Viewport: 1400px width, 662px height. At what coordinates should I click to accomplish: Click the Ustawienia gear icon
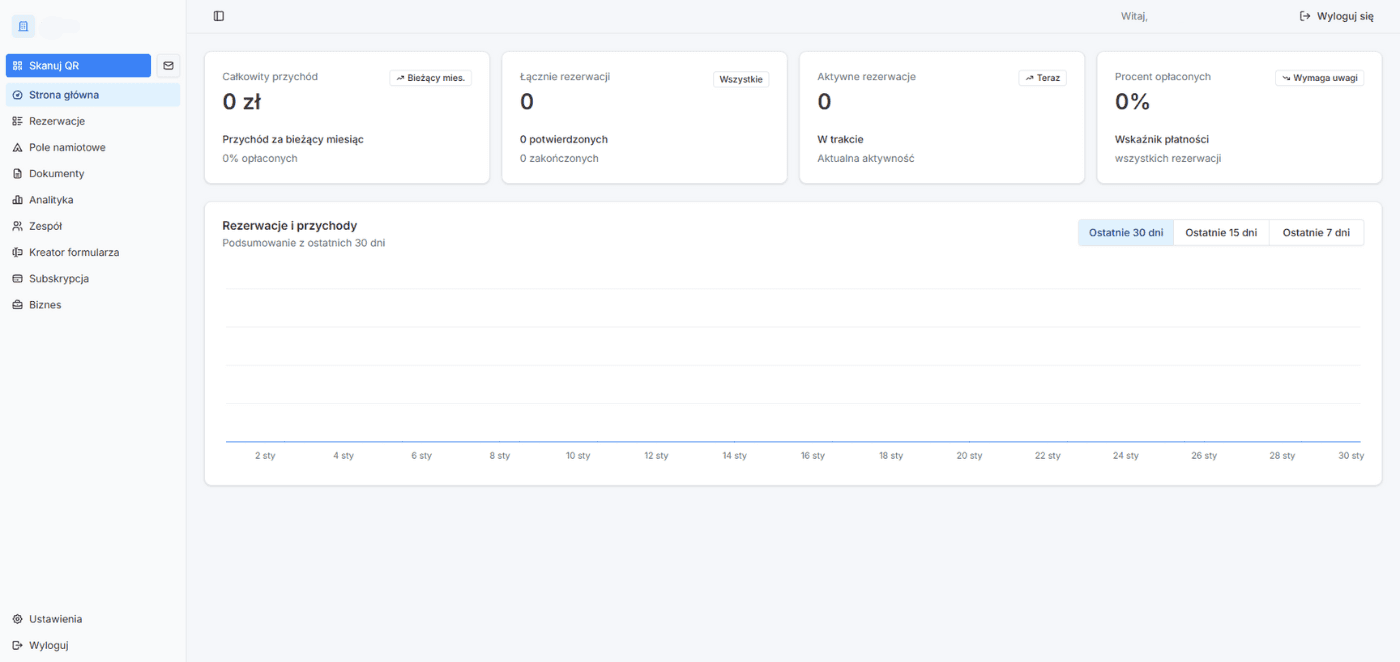[18, 619]
